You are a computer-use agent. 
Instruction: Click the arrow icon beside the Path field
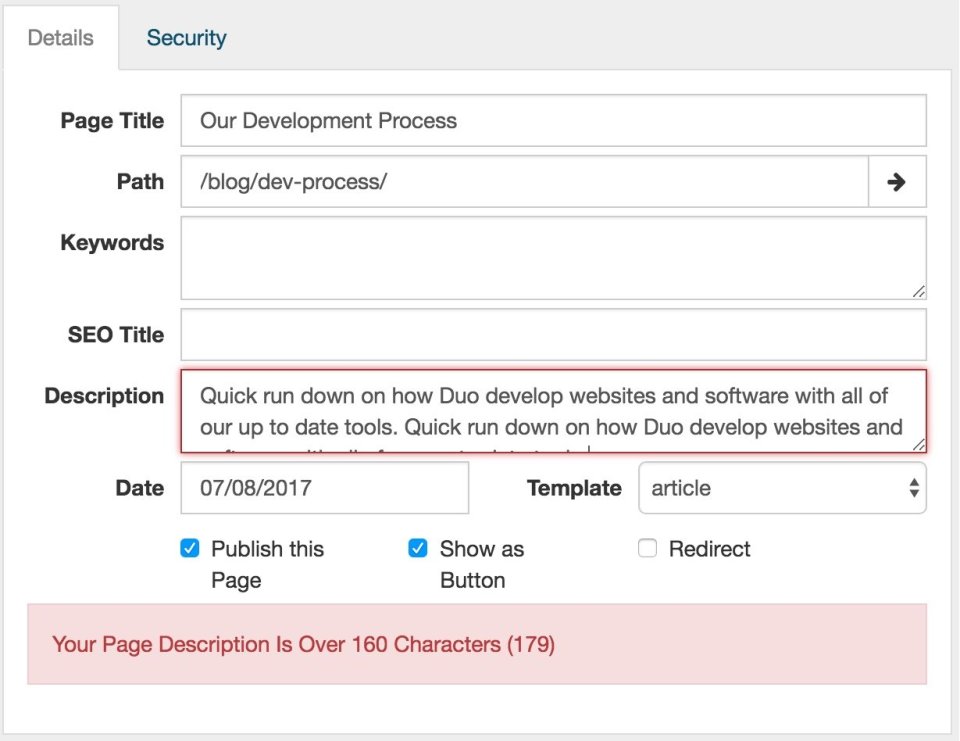(x=898, y=181)
